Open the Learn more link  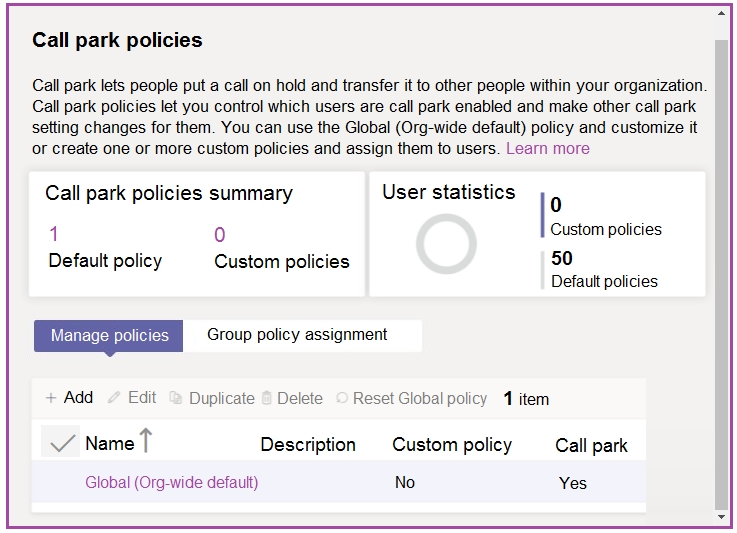547,148
